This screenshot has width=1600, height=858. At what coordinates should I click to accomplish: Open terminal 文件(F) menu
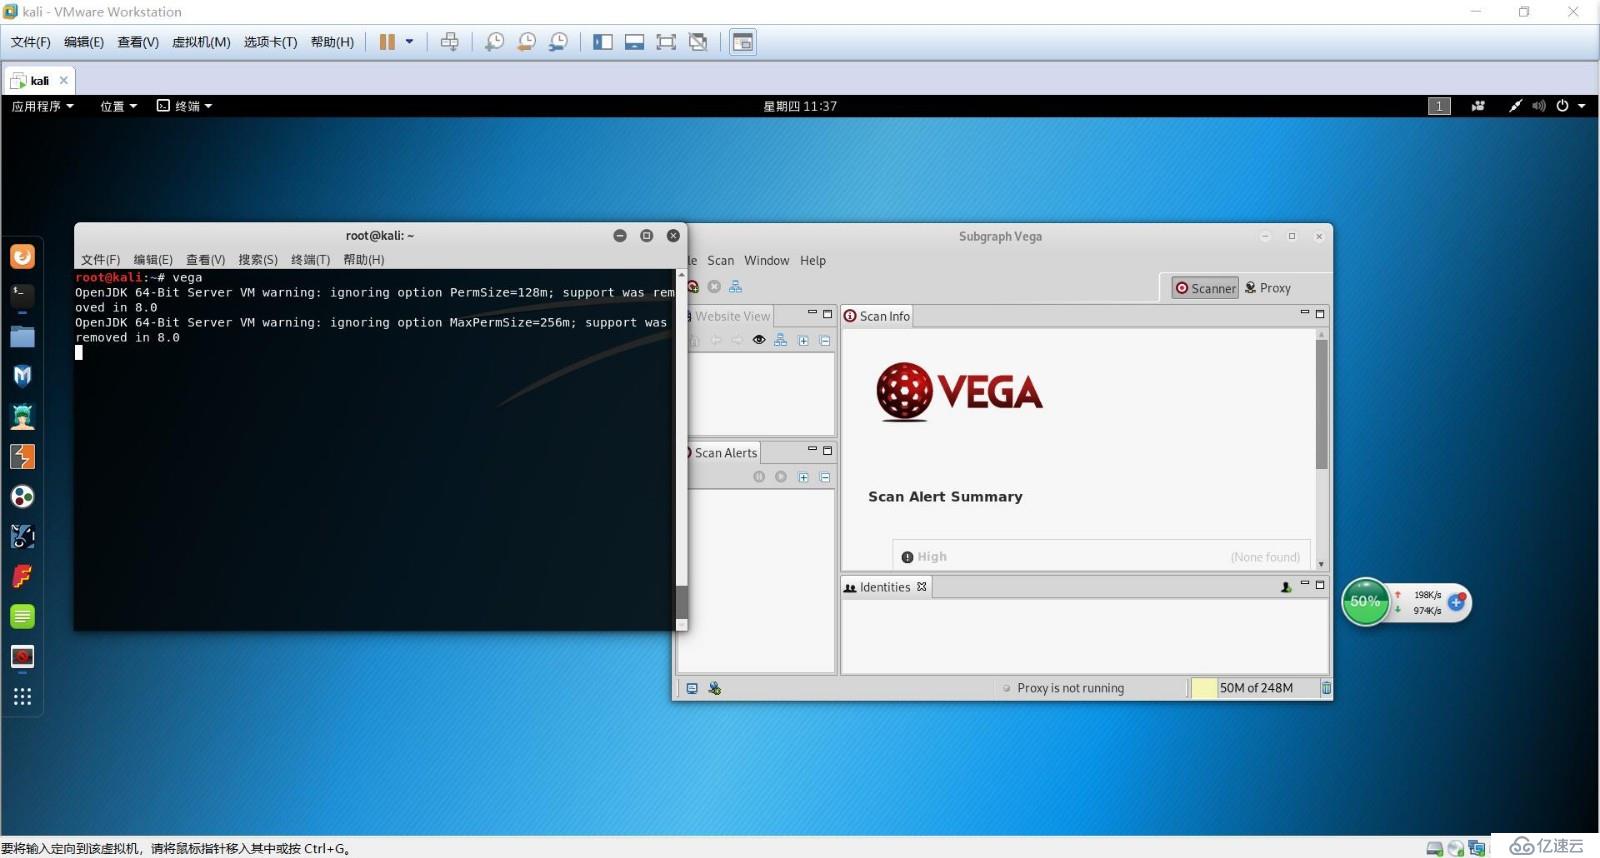click(x=100, y=259)
